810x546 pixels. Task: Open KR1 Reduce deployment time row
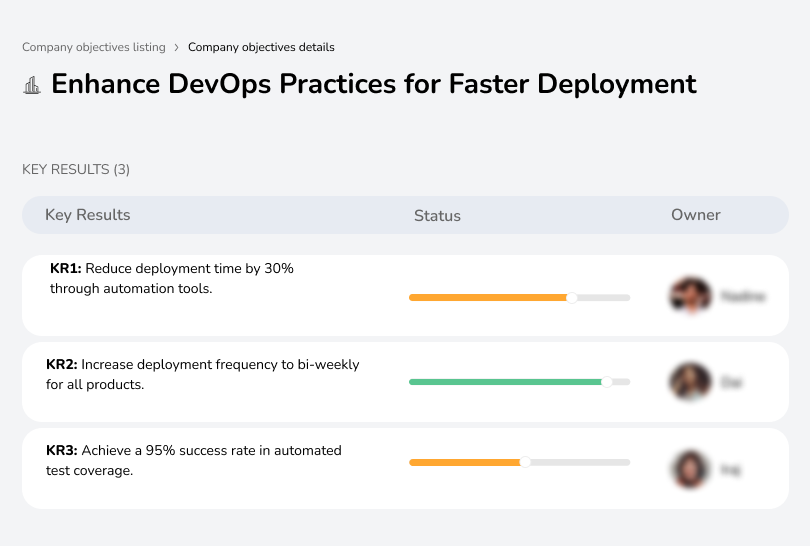(405, 295)
